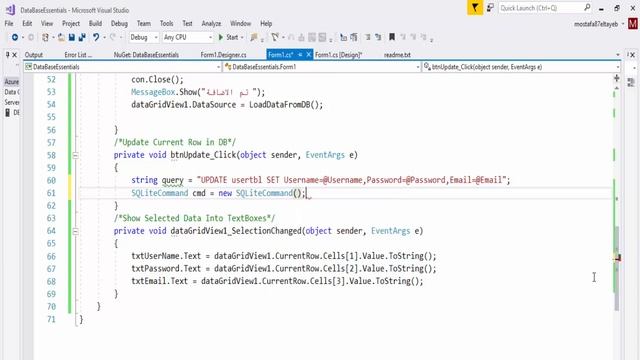Image resolution: width=640 pixels, height=360 pixels.
Task: Open the DataBaseEssentials project scope dropdown
Action: coord(122,67)
